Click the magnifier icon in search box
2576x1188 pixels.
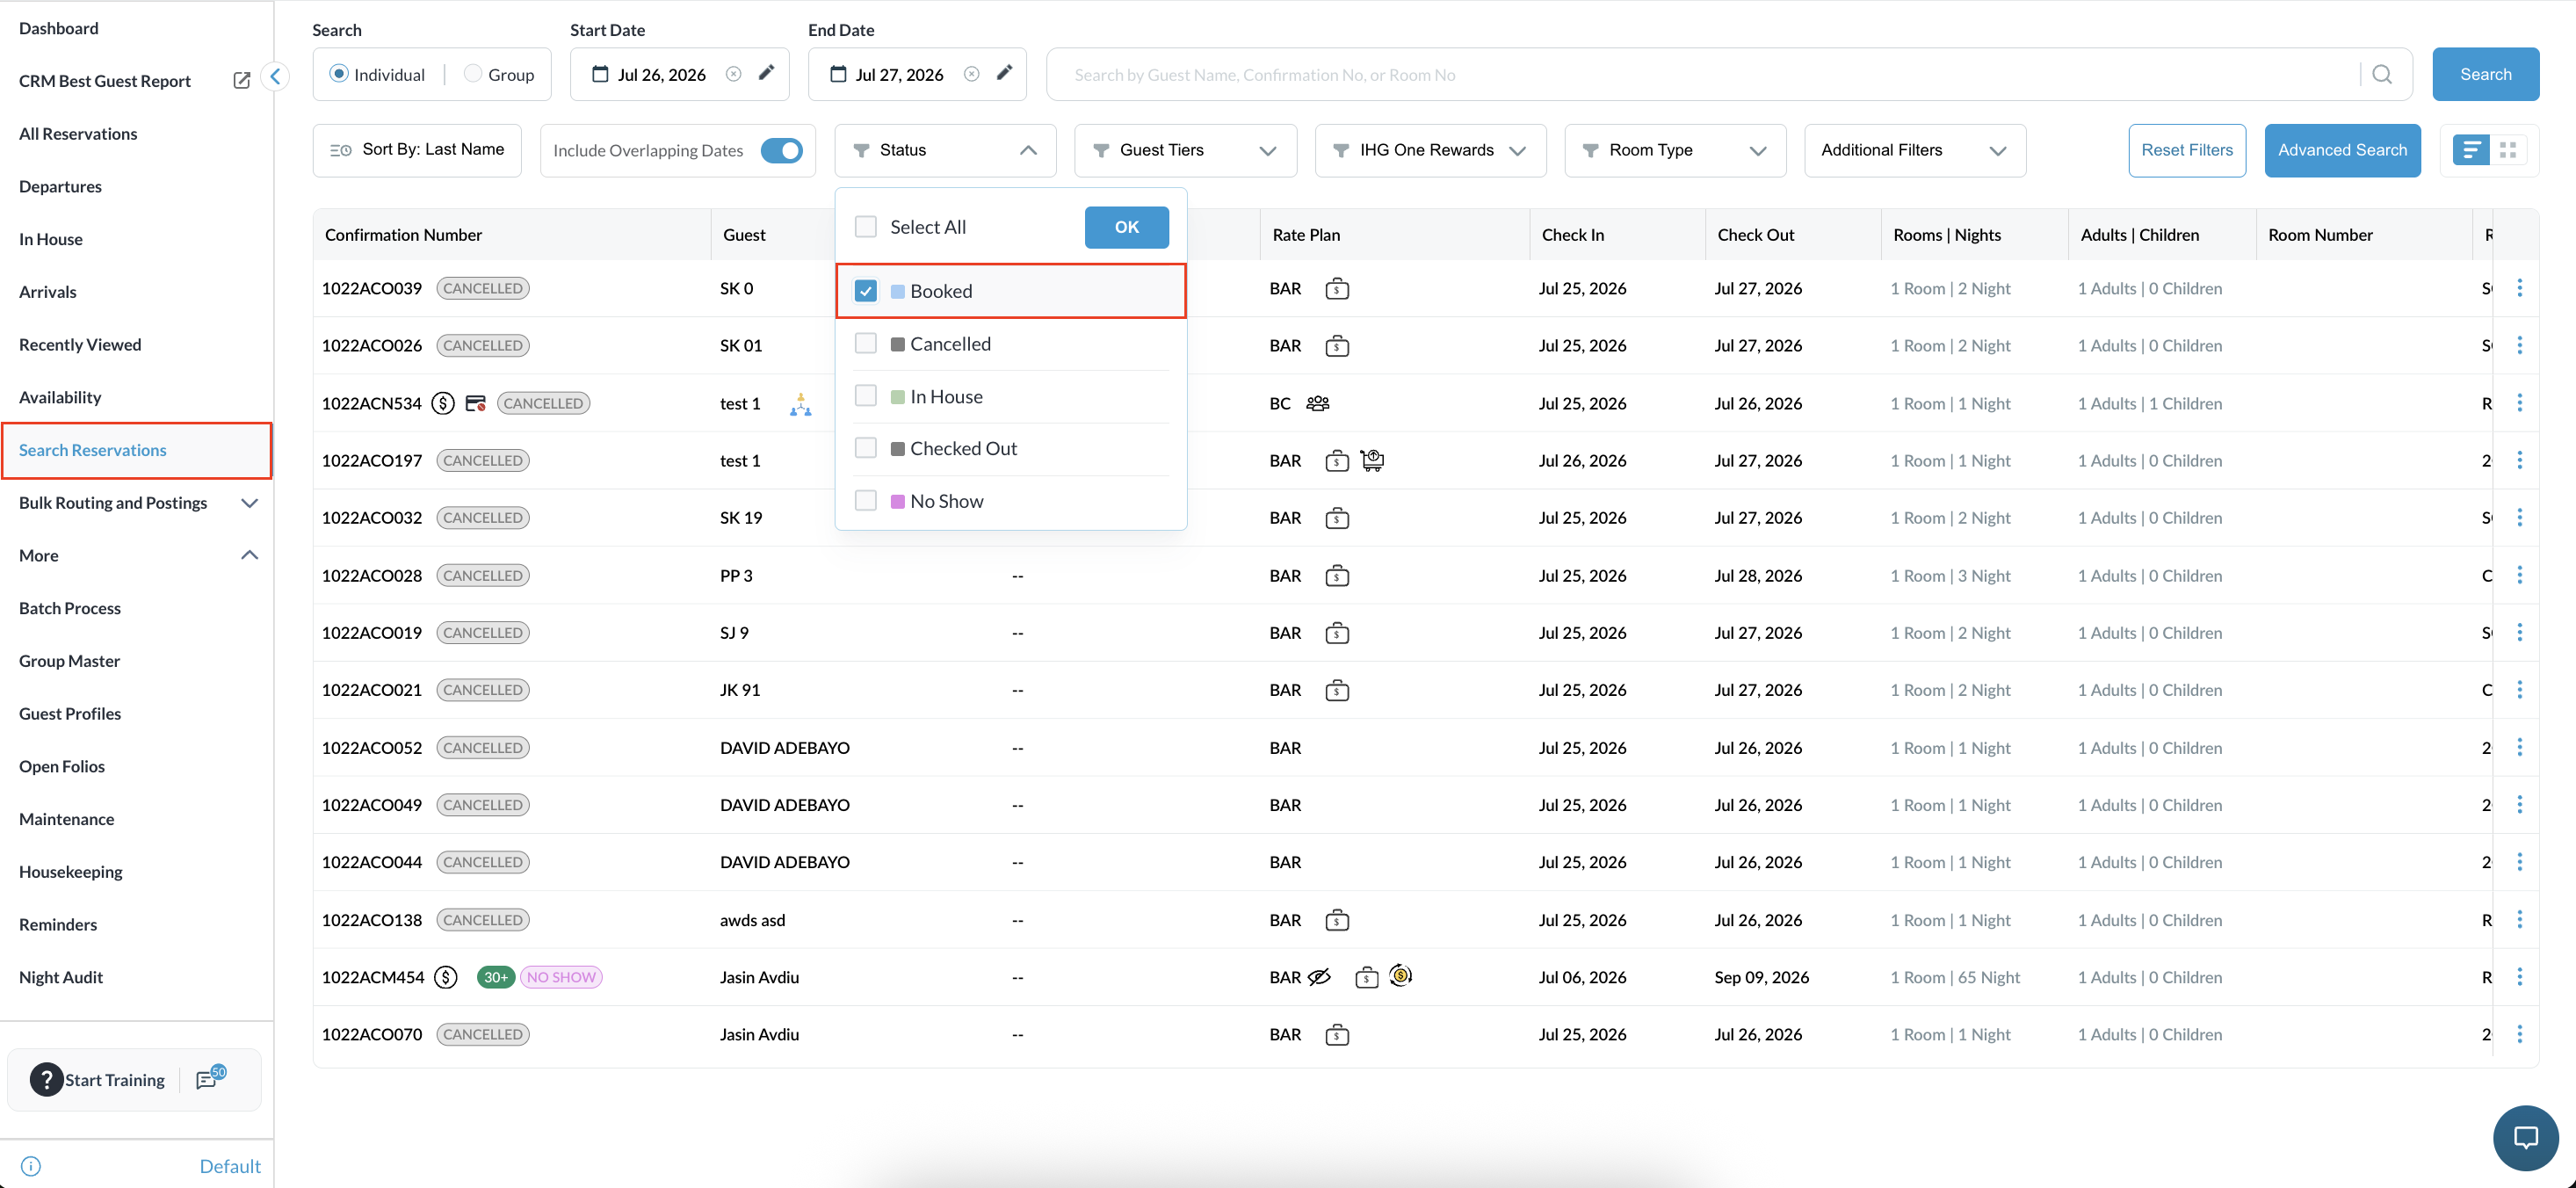2381,75
